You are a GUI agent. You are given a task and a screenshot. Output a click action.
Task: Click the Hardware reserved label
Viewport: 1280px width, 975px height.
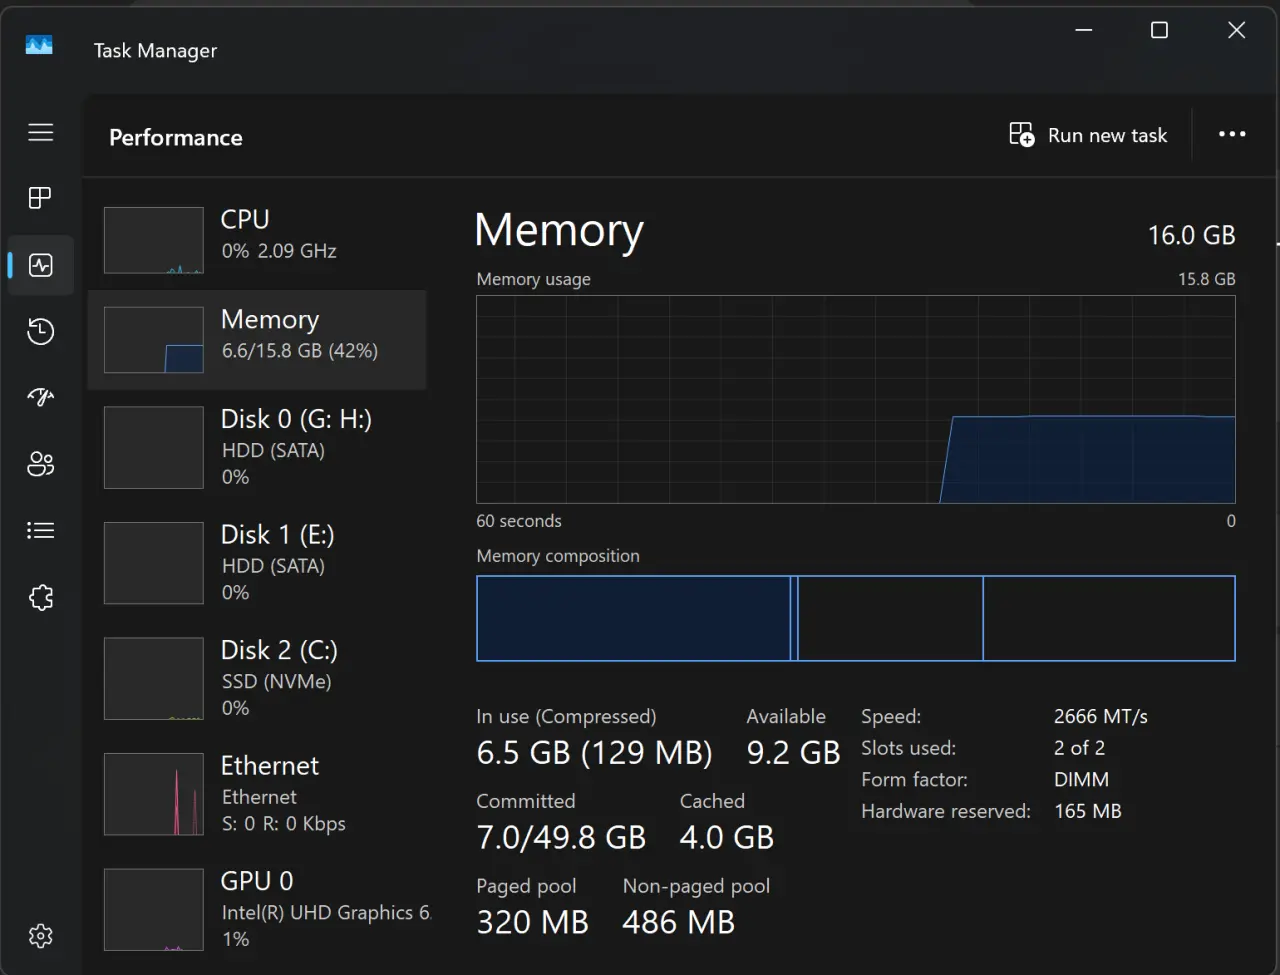point(946,811)
